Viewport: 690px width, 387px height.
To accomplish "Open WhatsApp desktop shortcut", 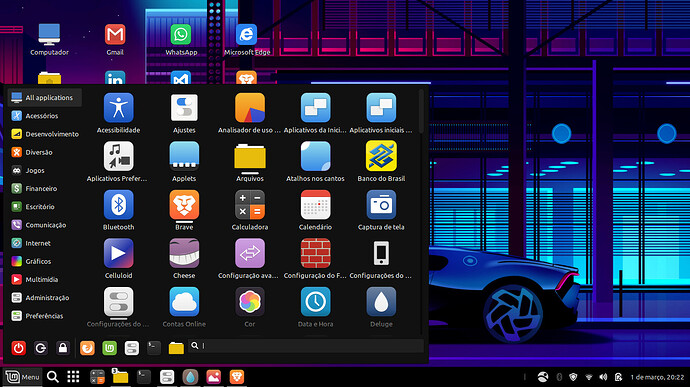I will coord(181,40).
